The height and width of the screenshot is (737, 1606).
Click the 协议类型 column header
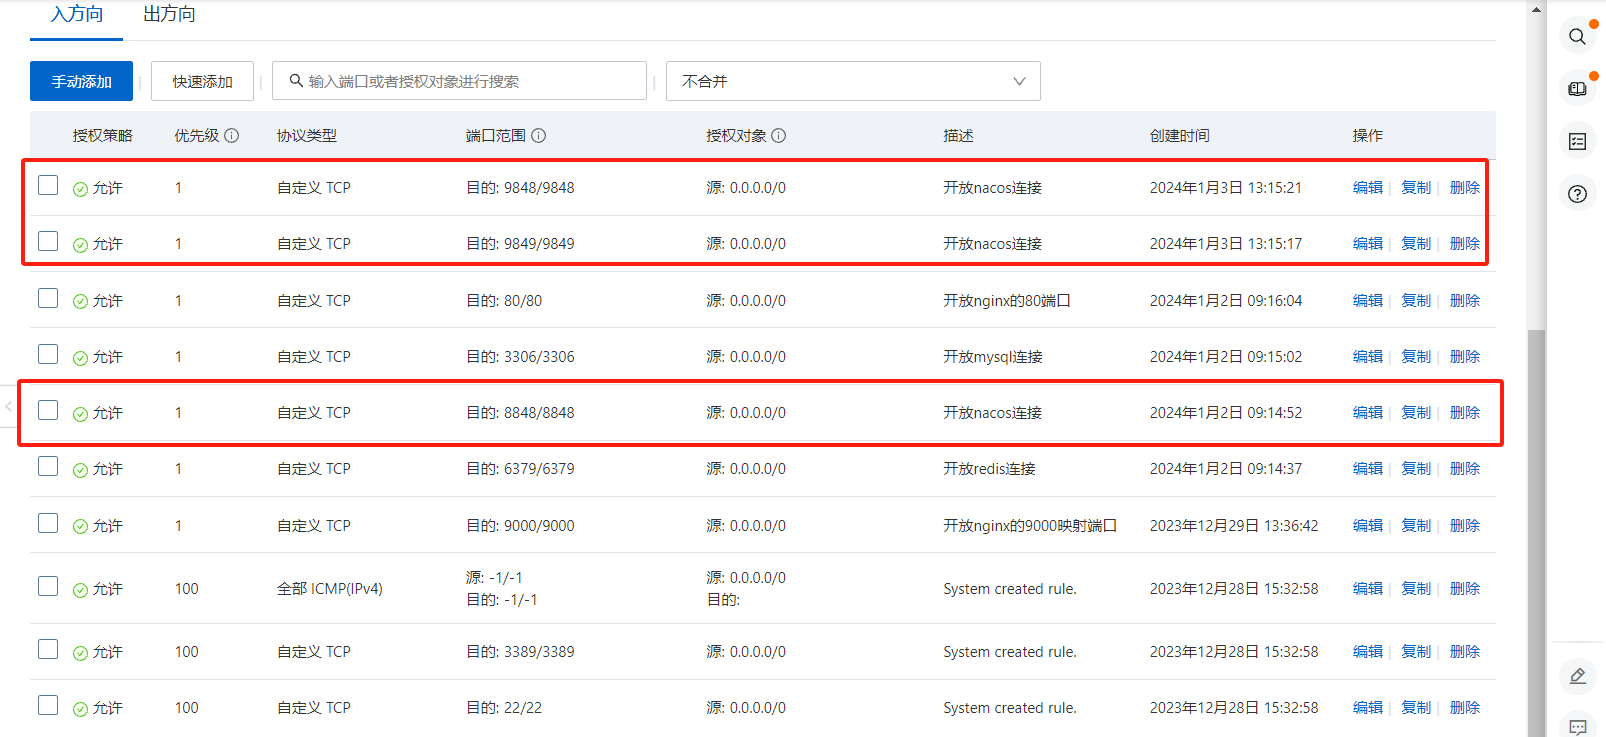(306, 136)
